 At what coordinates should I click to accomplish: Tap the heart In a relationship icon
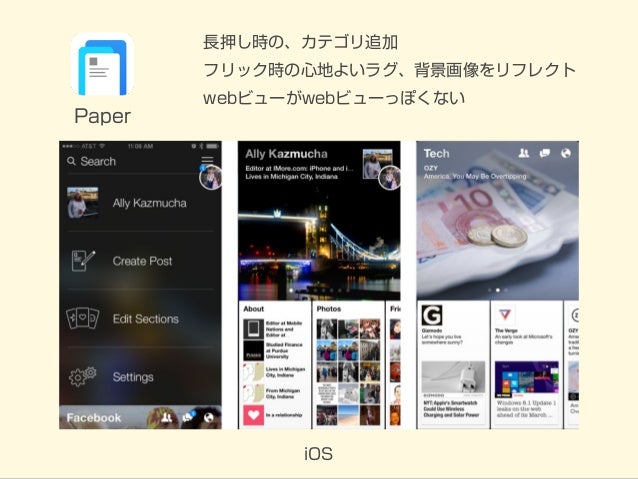(253, 415)
